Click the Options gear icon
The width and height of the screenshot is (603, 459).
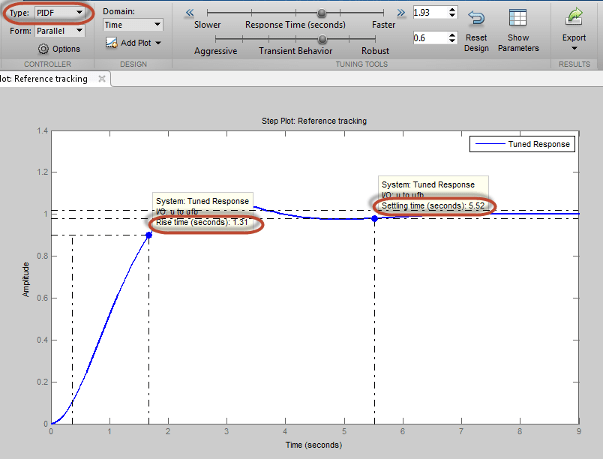[43, 49]
